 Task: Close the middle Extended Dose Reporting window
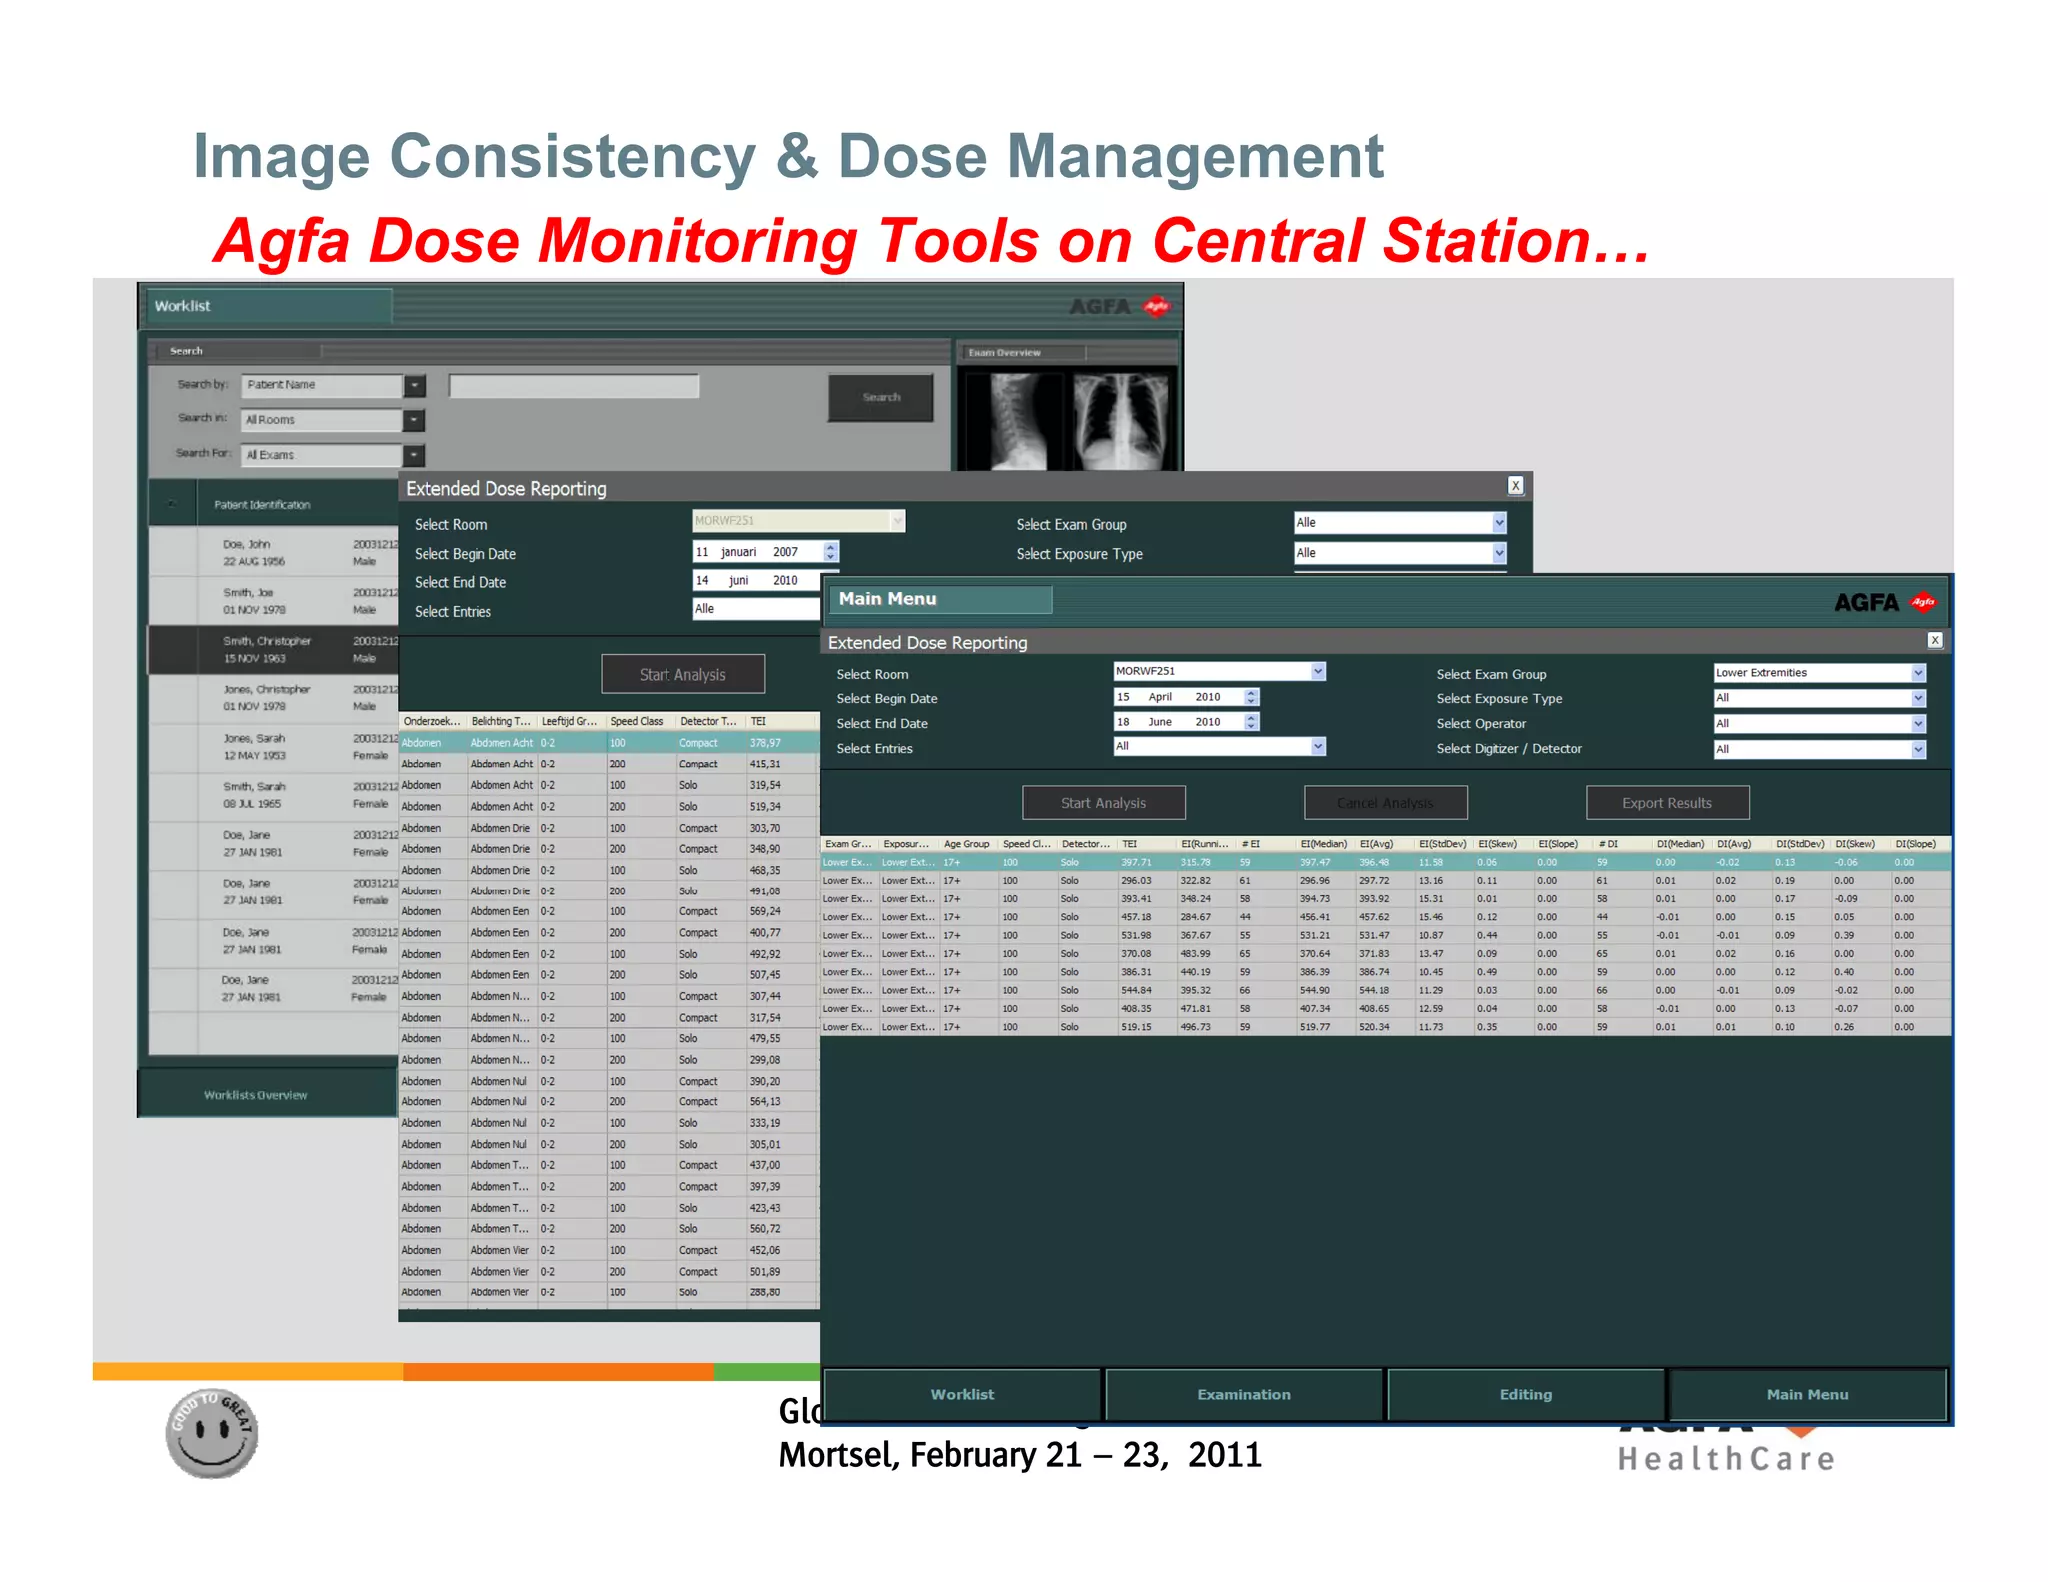1515,486
